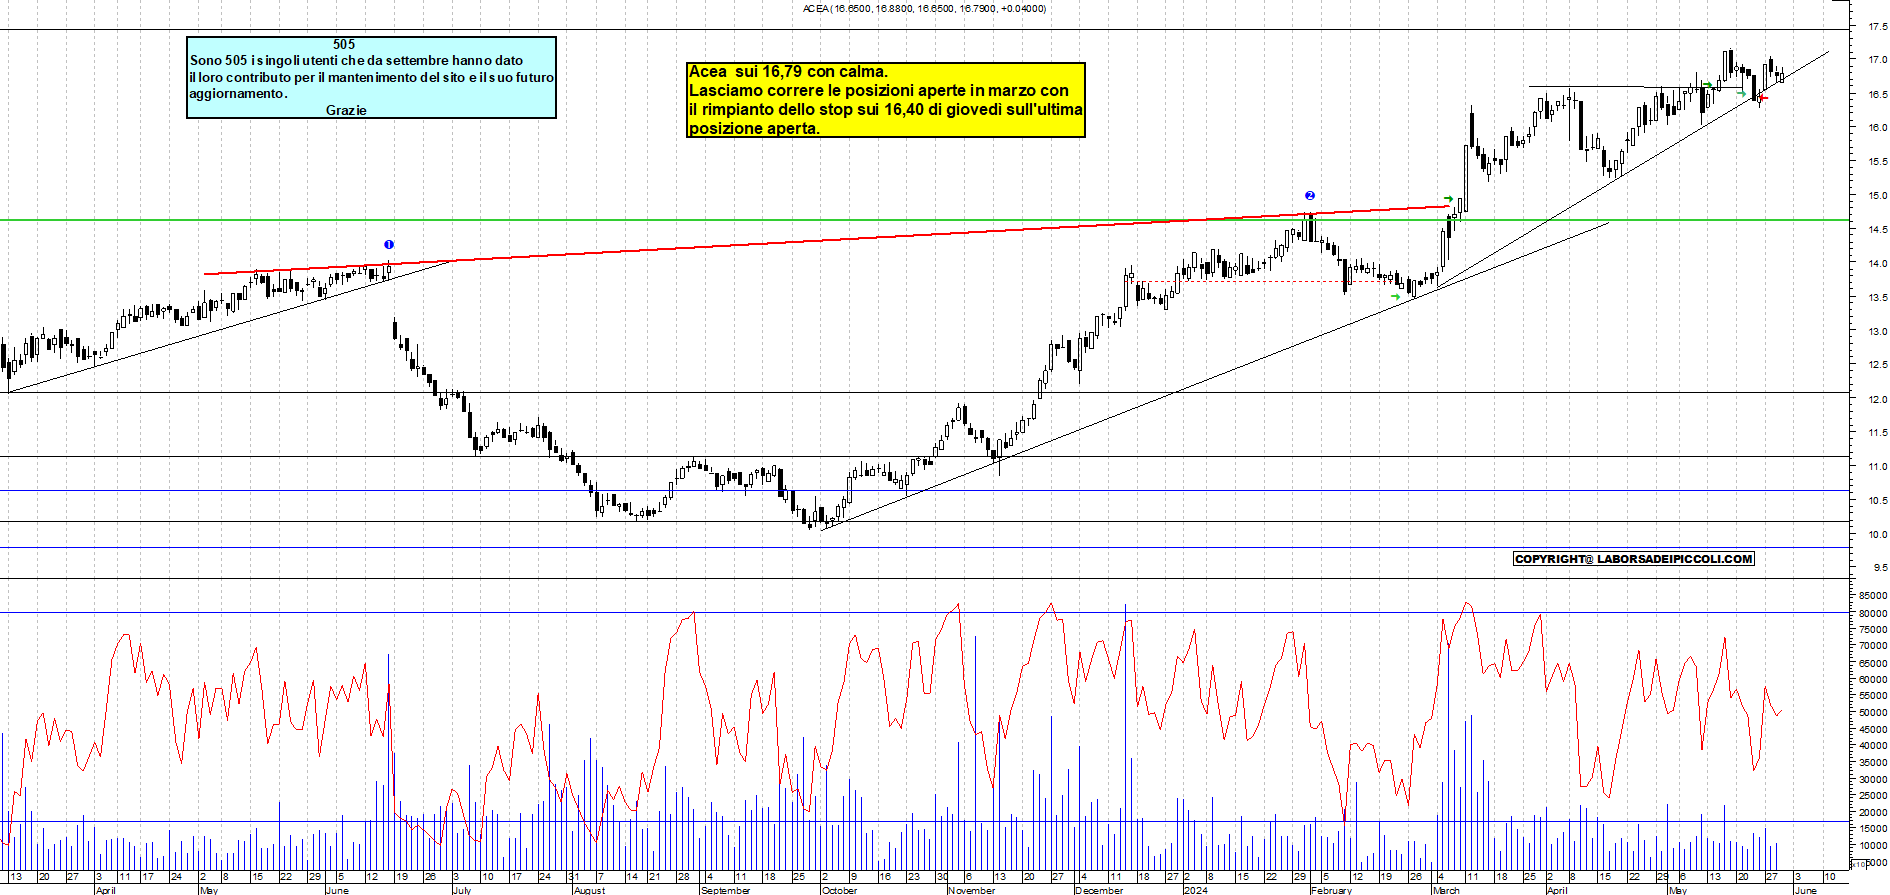Click 'Acea sui 16,79 con calma.' in yellow note
The height and width of the screenshot is (895, 1890).
tap(788, 71)
